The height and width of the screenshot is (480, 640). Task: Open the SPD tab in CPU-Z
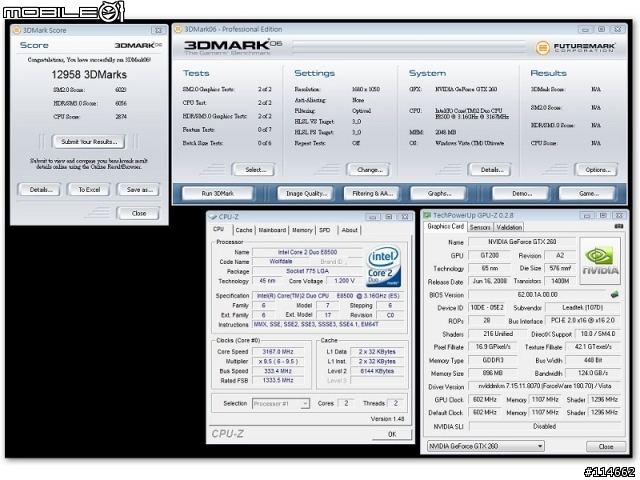tap(325, 230)
